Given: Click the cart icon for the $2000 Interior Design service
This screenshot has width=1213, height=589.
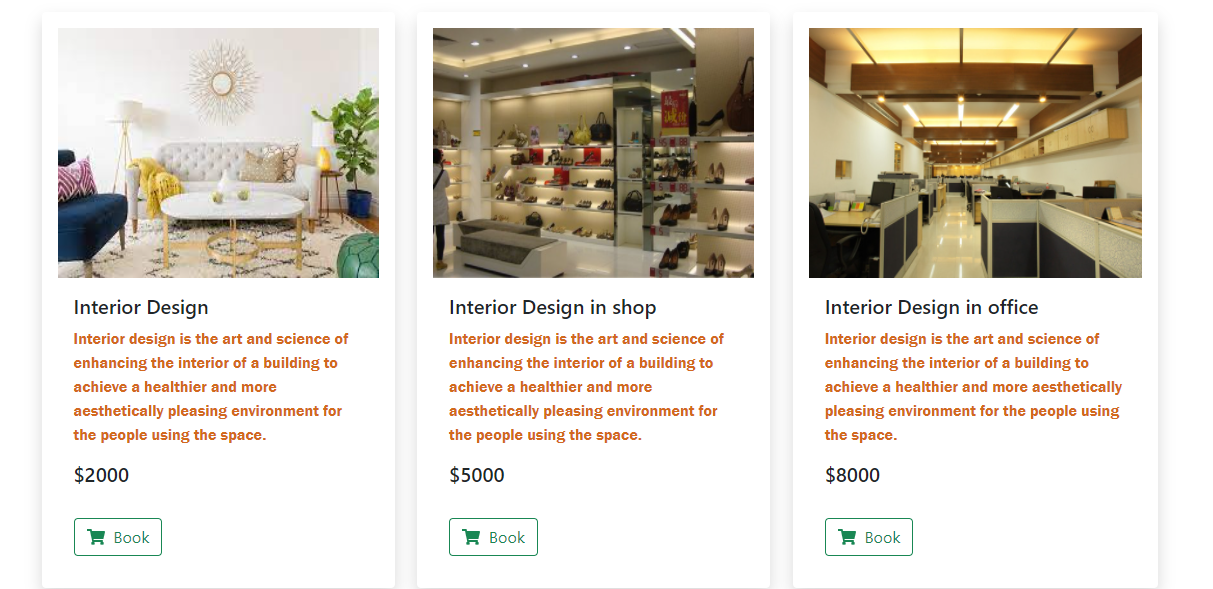Looking at the screenshot, I should coord(97,537).
